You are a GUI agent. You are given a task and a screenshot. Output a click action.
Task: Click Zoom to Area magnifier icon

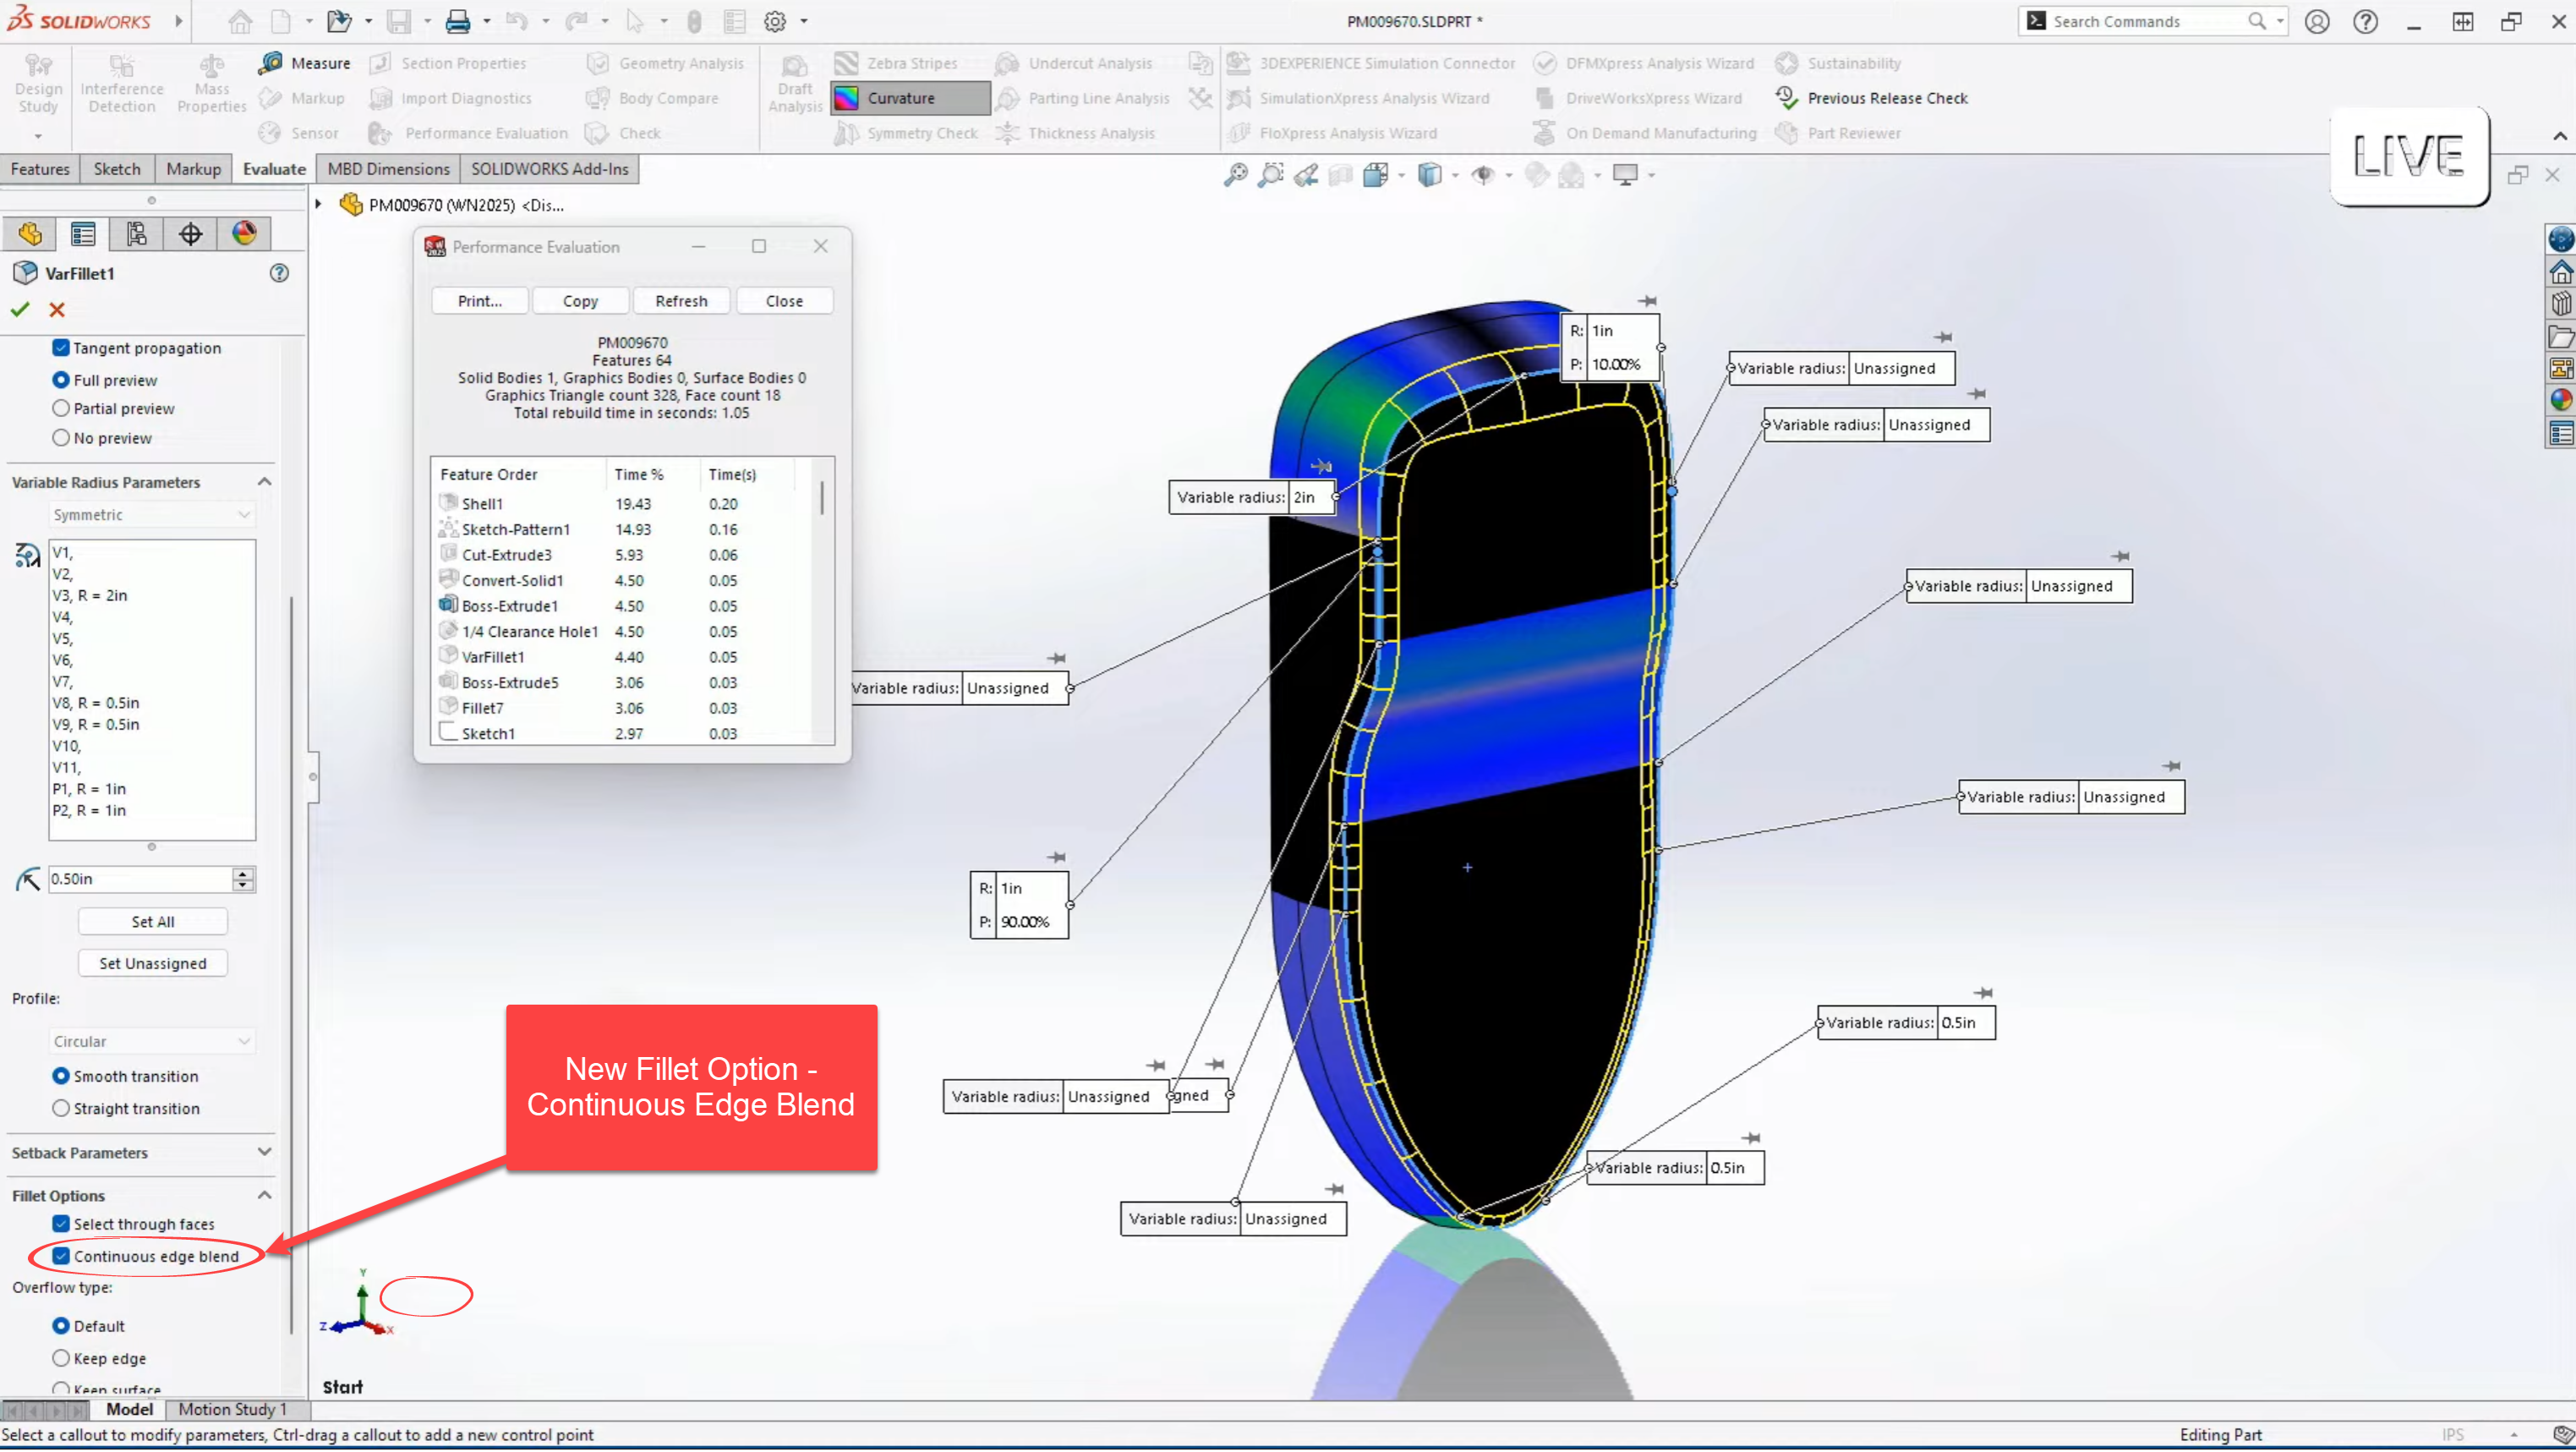[x=1271, y=176]
